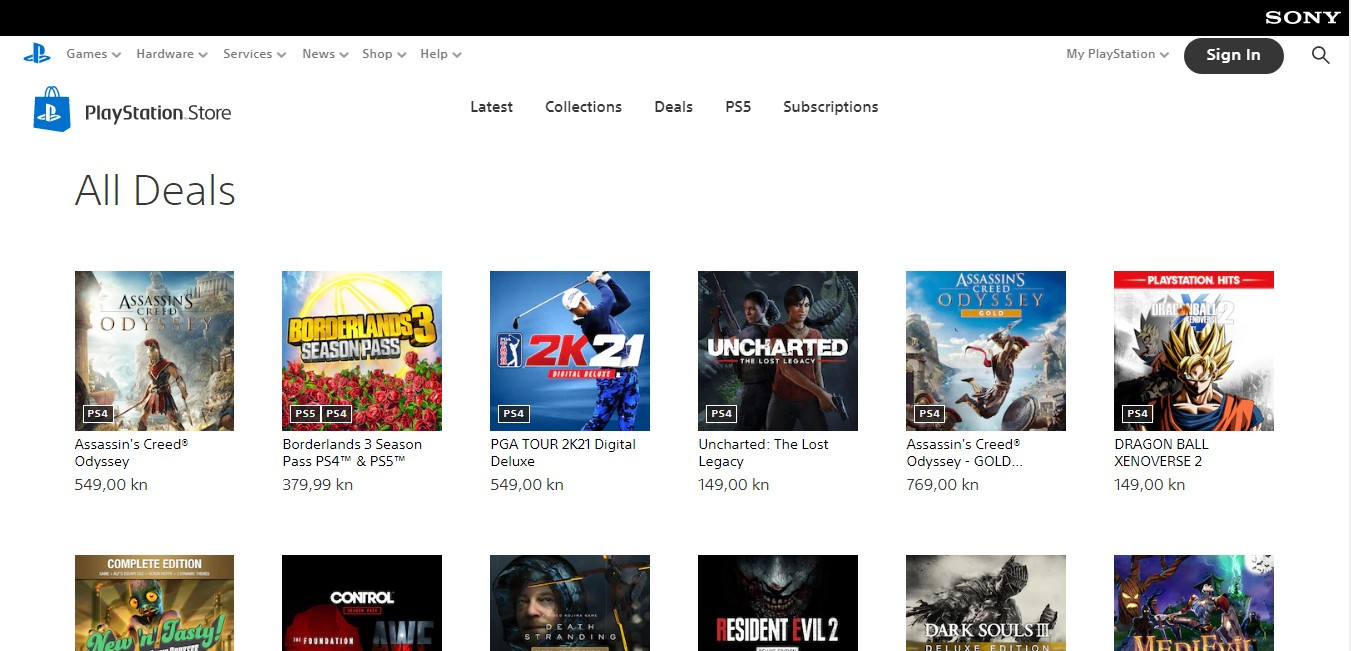Open the My PlayStation dropdown
Viewport: 1351px width, 651px height.
[x=1117, y=54]
